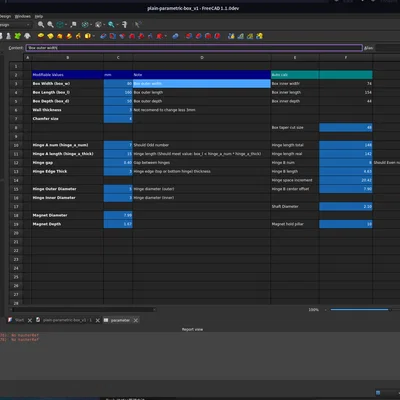Open the Windows menu
Image resolution: width=400 pixels, height=400 pixels.
[23, 16]
